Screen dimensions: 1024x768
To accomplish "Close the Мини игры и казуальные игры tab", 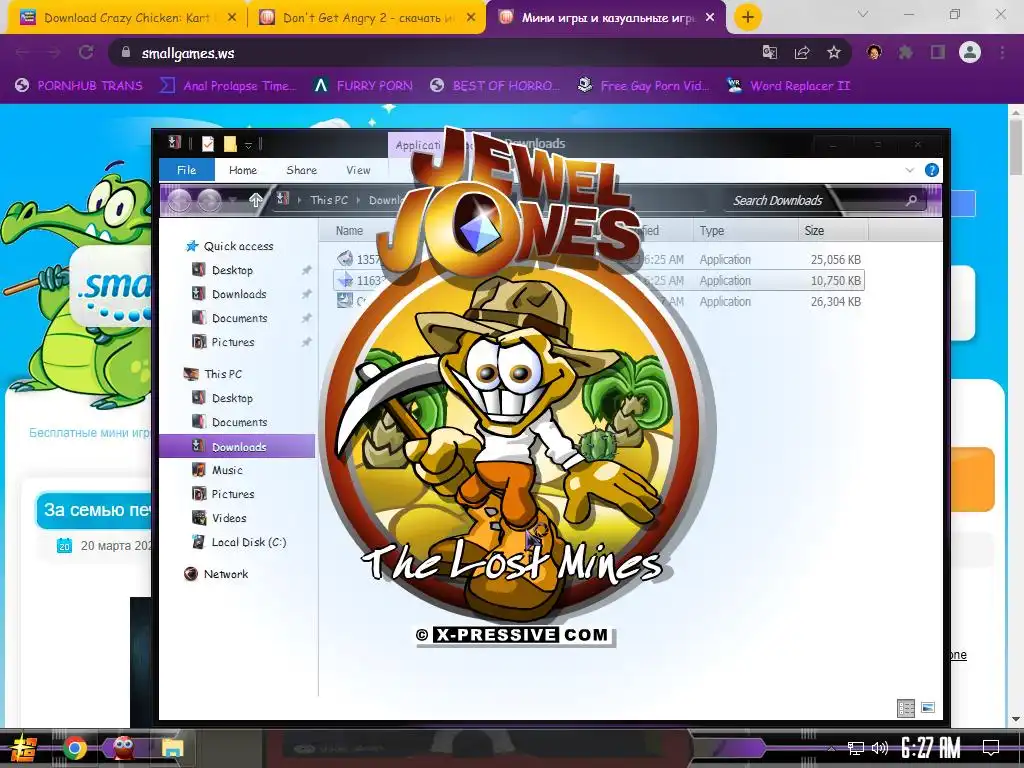I will [x=710, y=18].
